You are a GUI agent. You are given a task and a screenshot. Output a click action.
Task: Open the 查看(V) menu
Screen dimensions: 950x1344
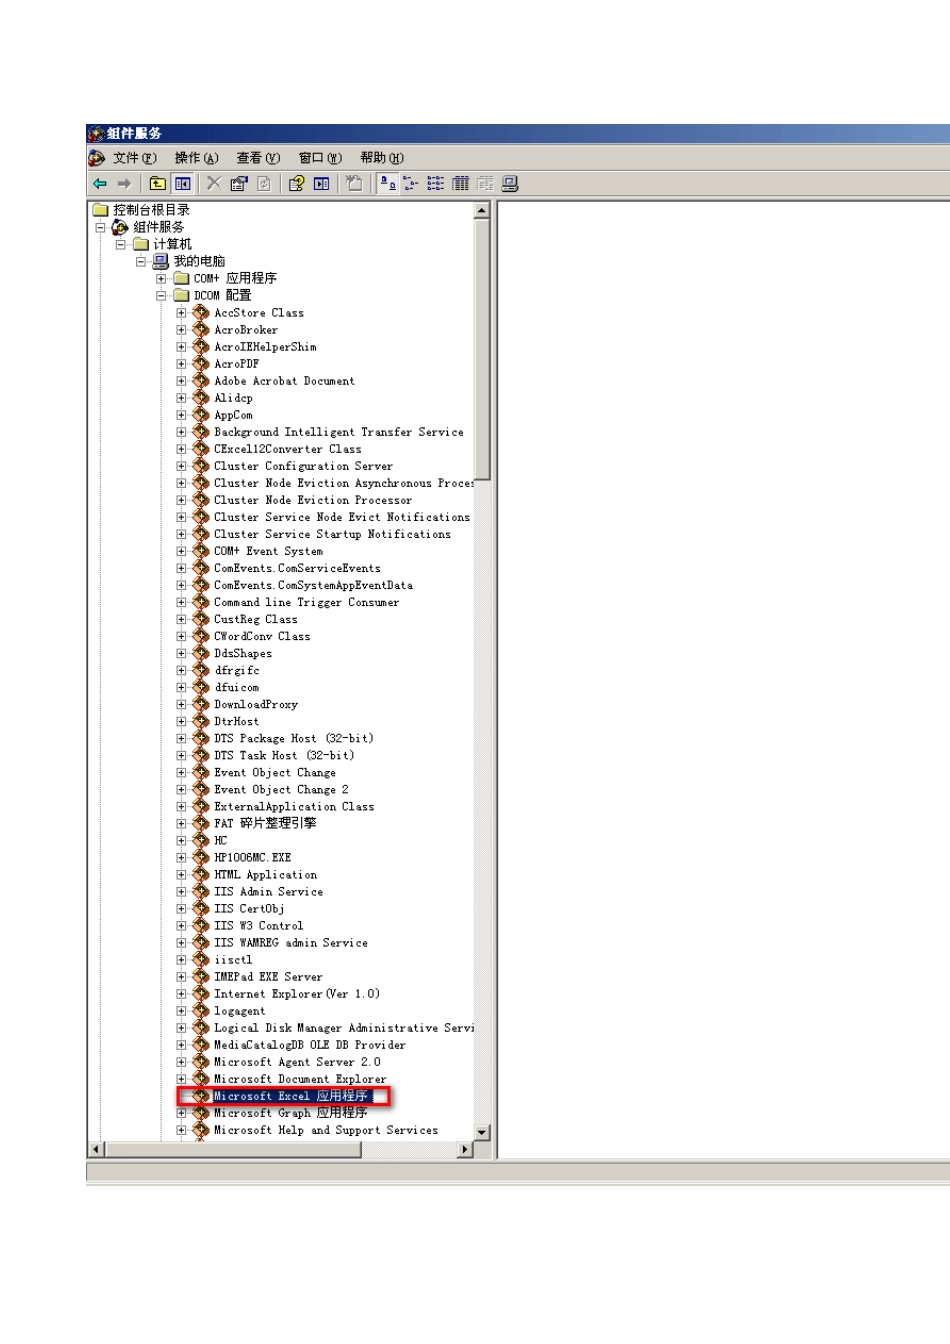click(x=258, y=158)
